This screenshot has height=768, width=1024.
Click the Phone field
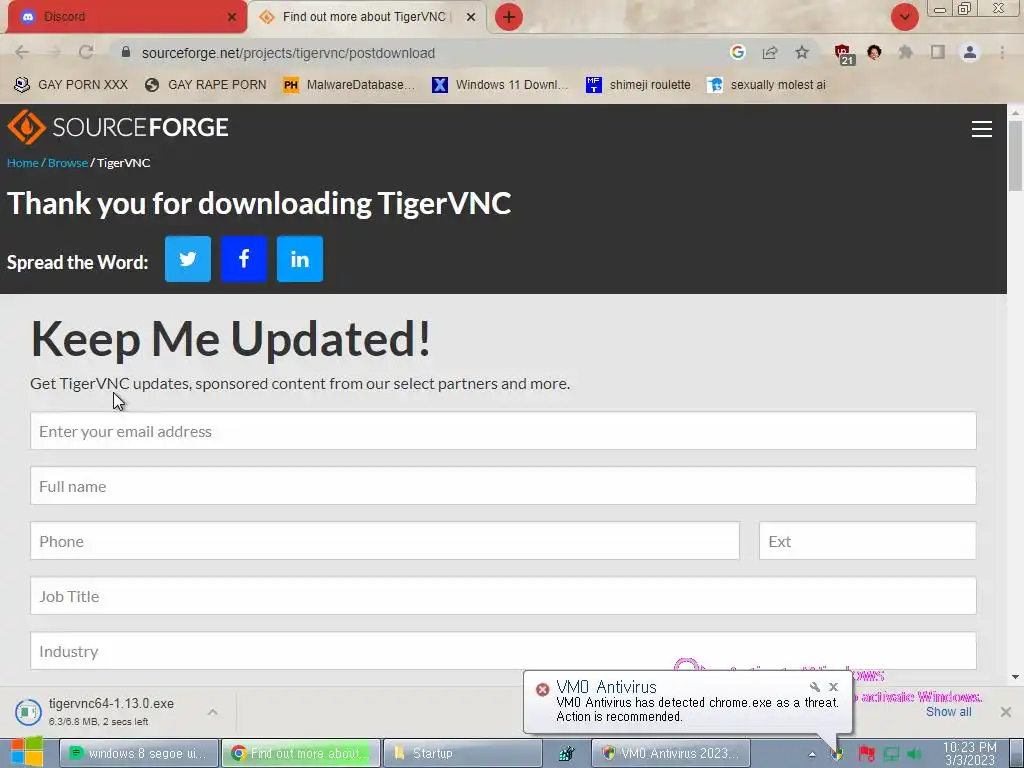coord(385,541)
